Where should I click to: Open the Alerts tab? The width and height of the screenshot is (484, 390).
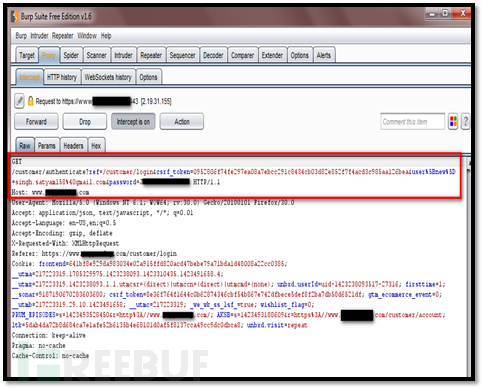324,55
